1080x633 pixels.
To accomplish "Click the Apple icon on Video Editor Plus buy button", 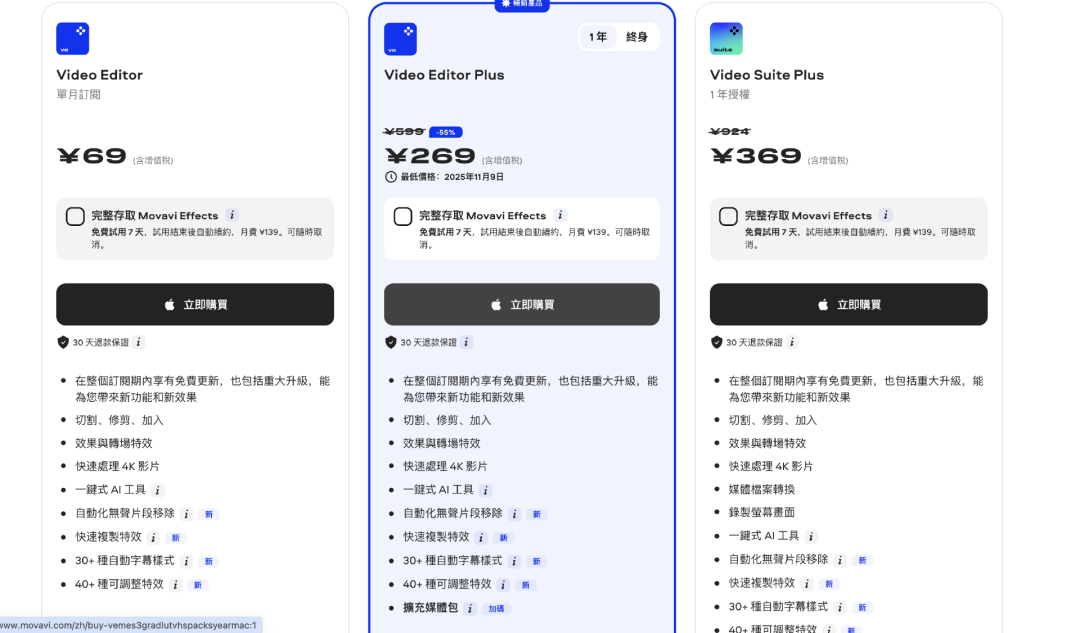I will tap(497, 304).
